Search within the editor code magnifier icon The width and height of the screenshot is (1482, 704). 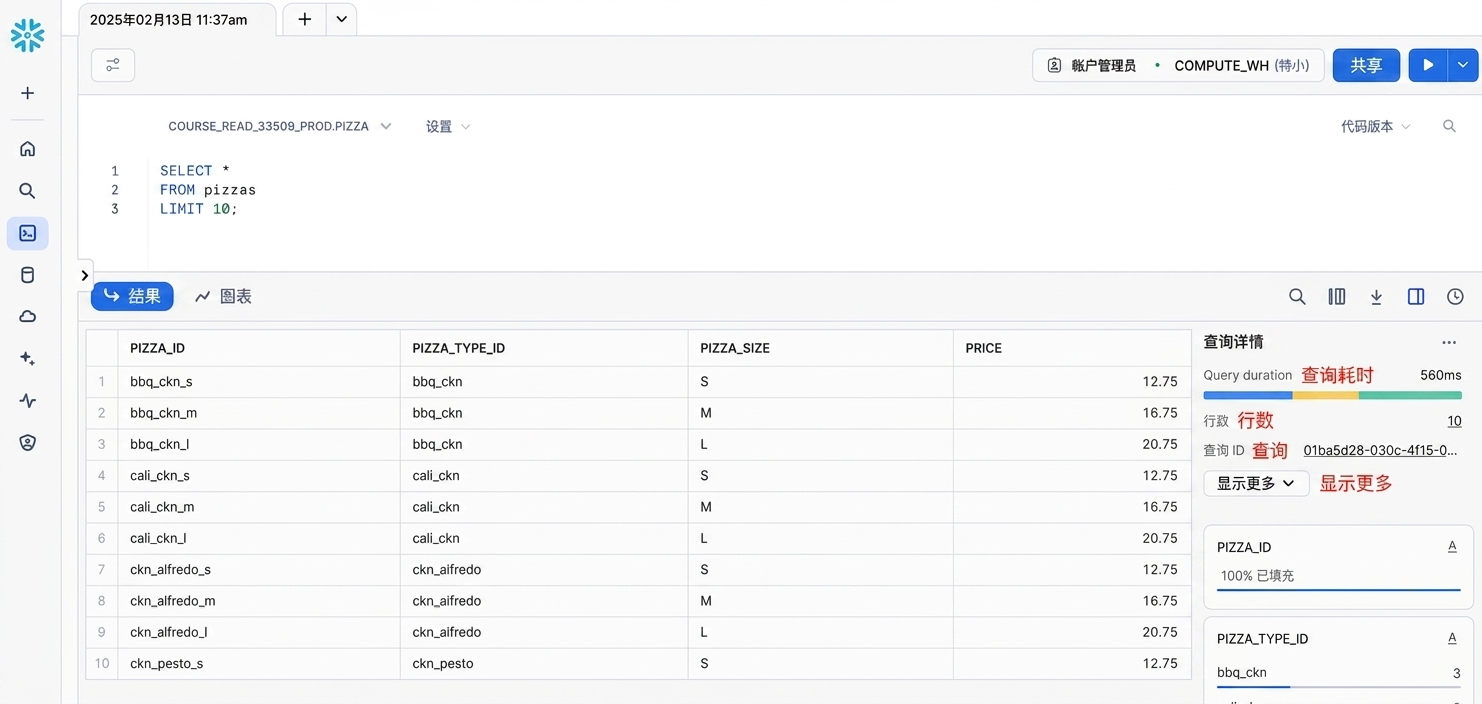click(x=1449, y=126)
